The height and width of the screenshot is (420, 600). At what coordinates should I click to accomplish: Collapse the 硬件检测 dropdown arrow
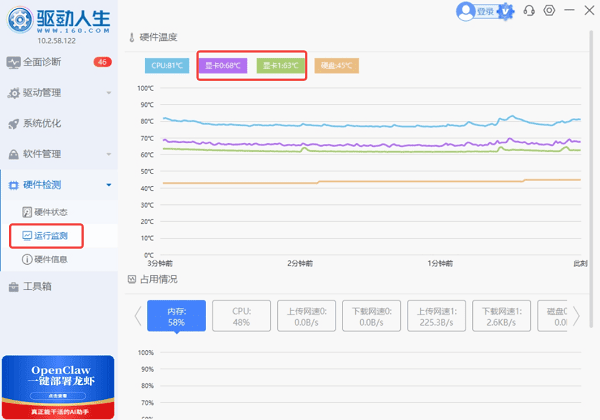click(x=109, y=185)
